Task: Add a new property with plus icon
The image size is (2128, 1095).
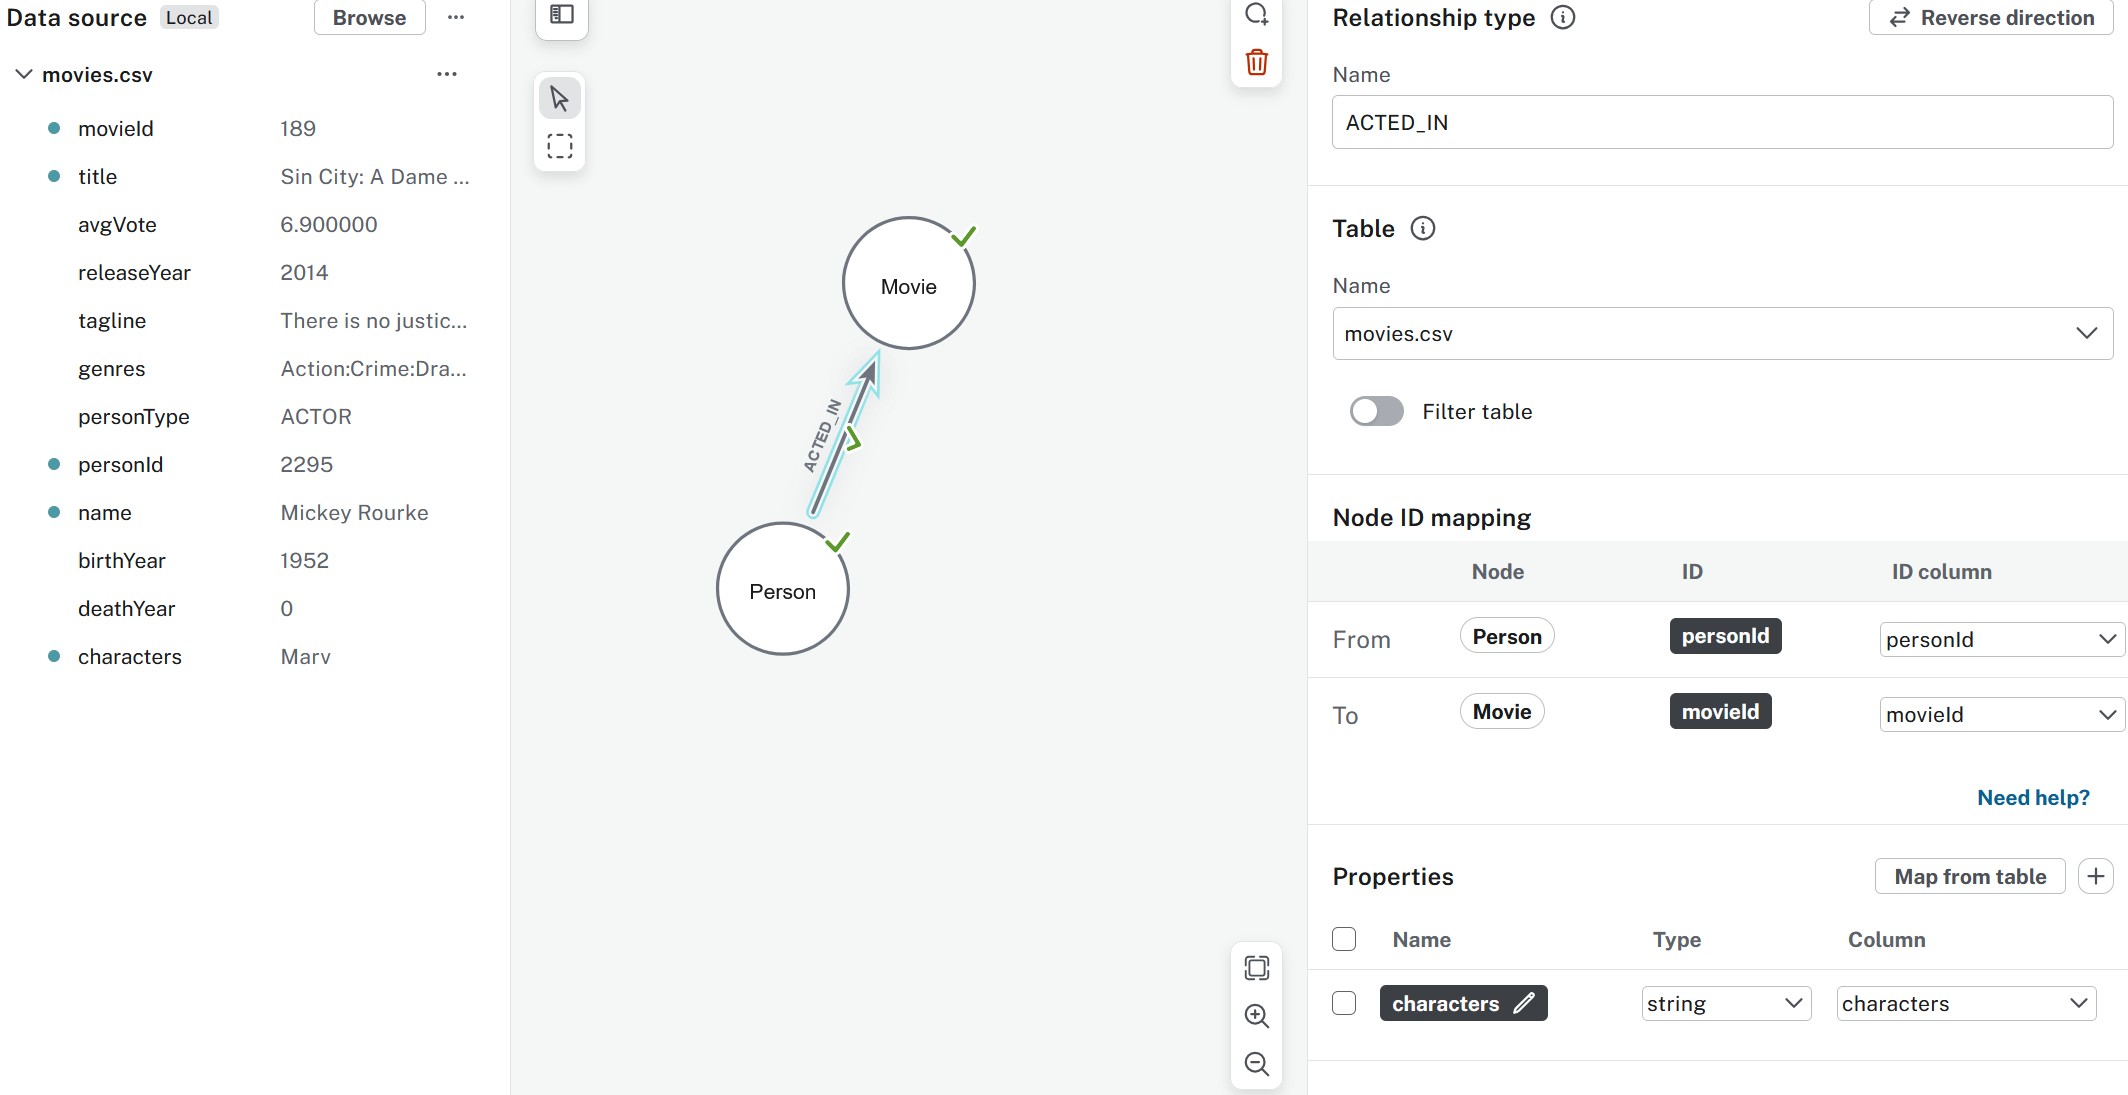Action: pos(2096,877)
